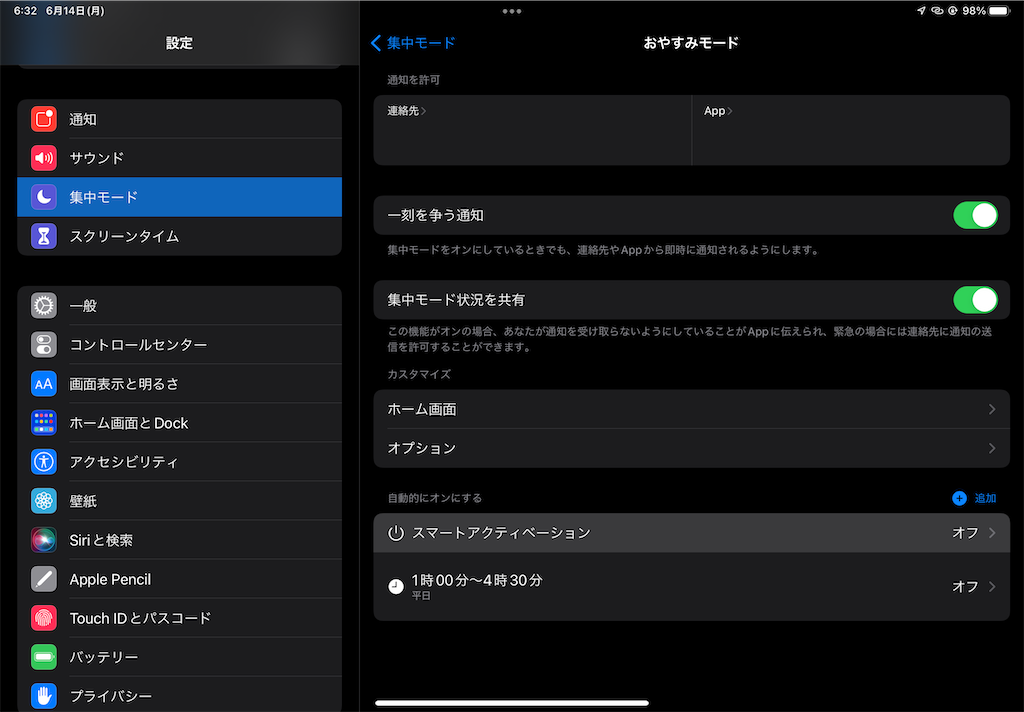Select スクリーンタイム in the settings sidebar

(180, 236)
